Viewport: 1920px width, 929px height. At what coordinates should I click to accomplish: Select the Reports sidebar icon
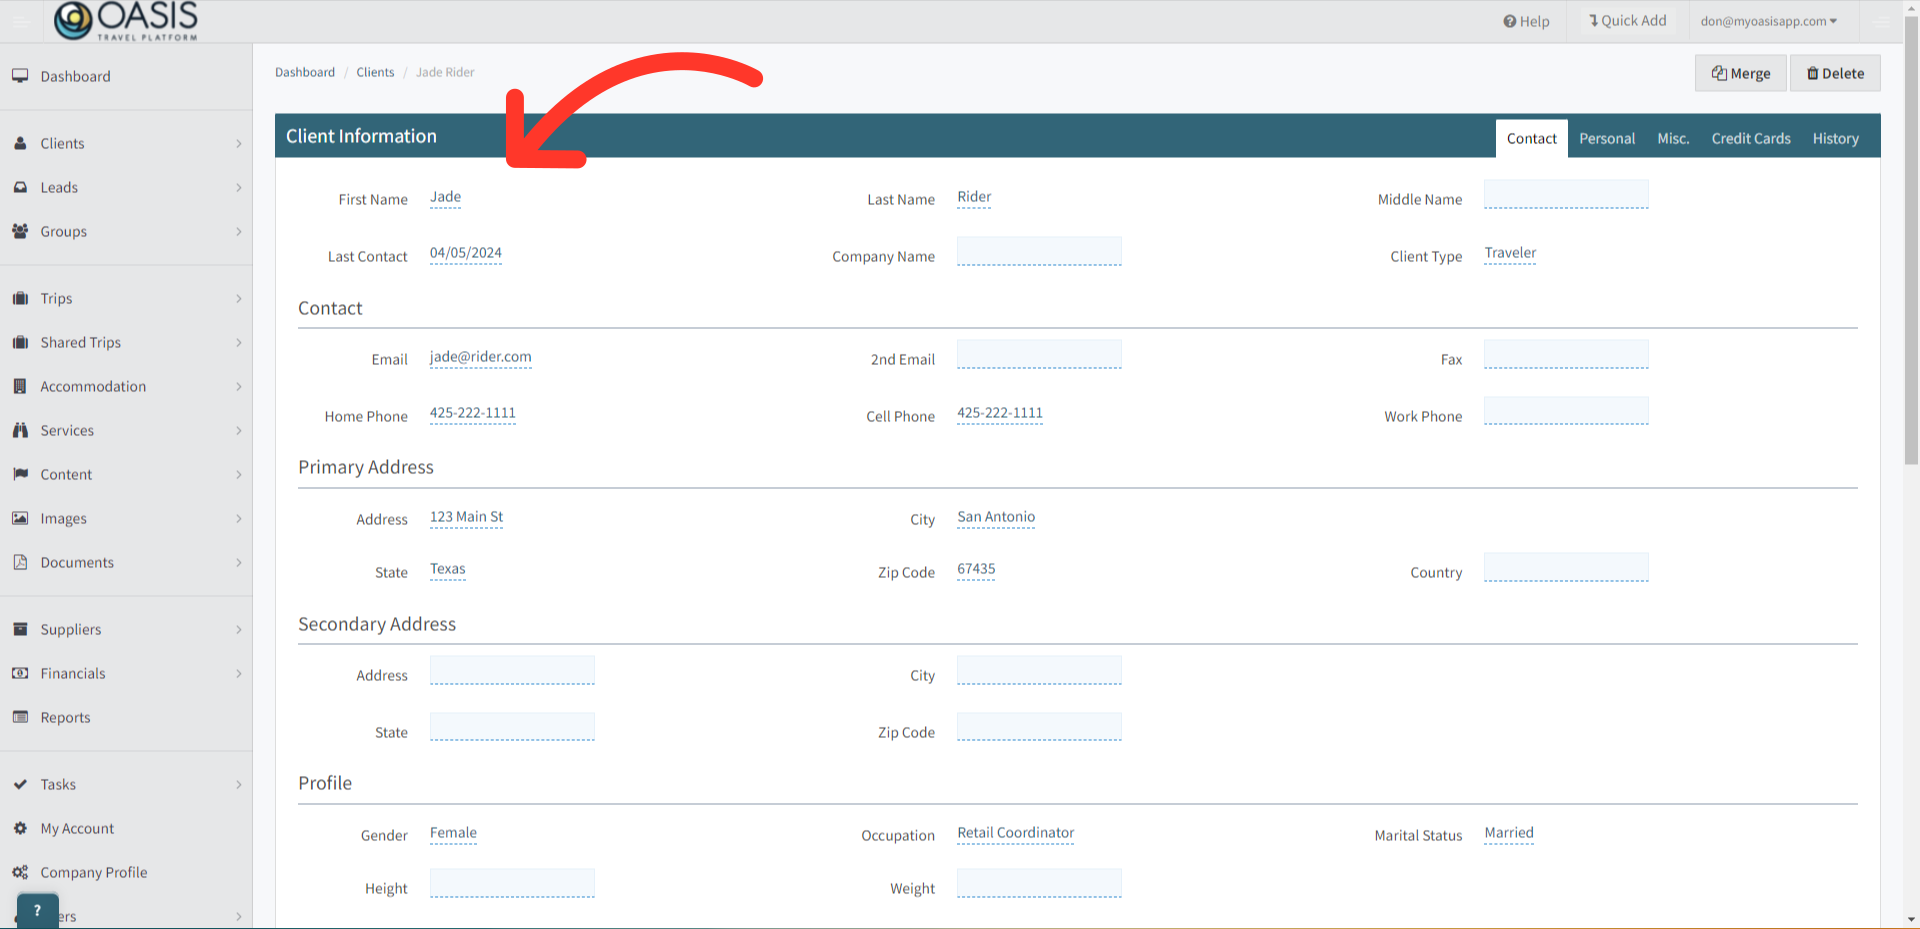[x=21, y=717]
